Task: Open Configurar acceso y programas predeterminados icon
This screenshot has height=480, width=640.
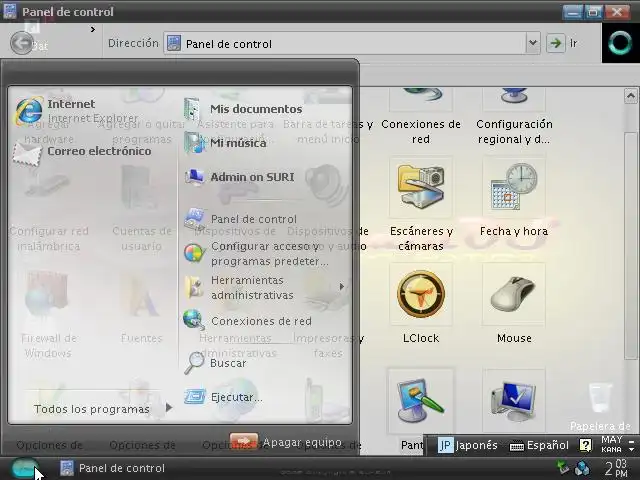Action: 194,253
